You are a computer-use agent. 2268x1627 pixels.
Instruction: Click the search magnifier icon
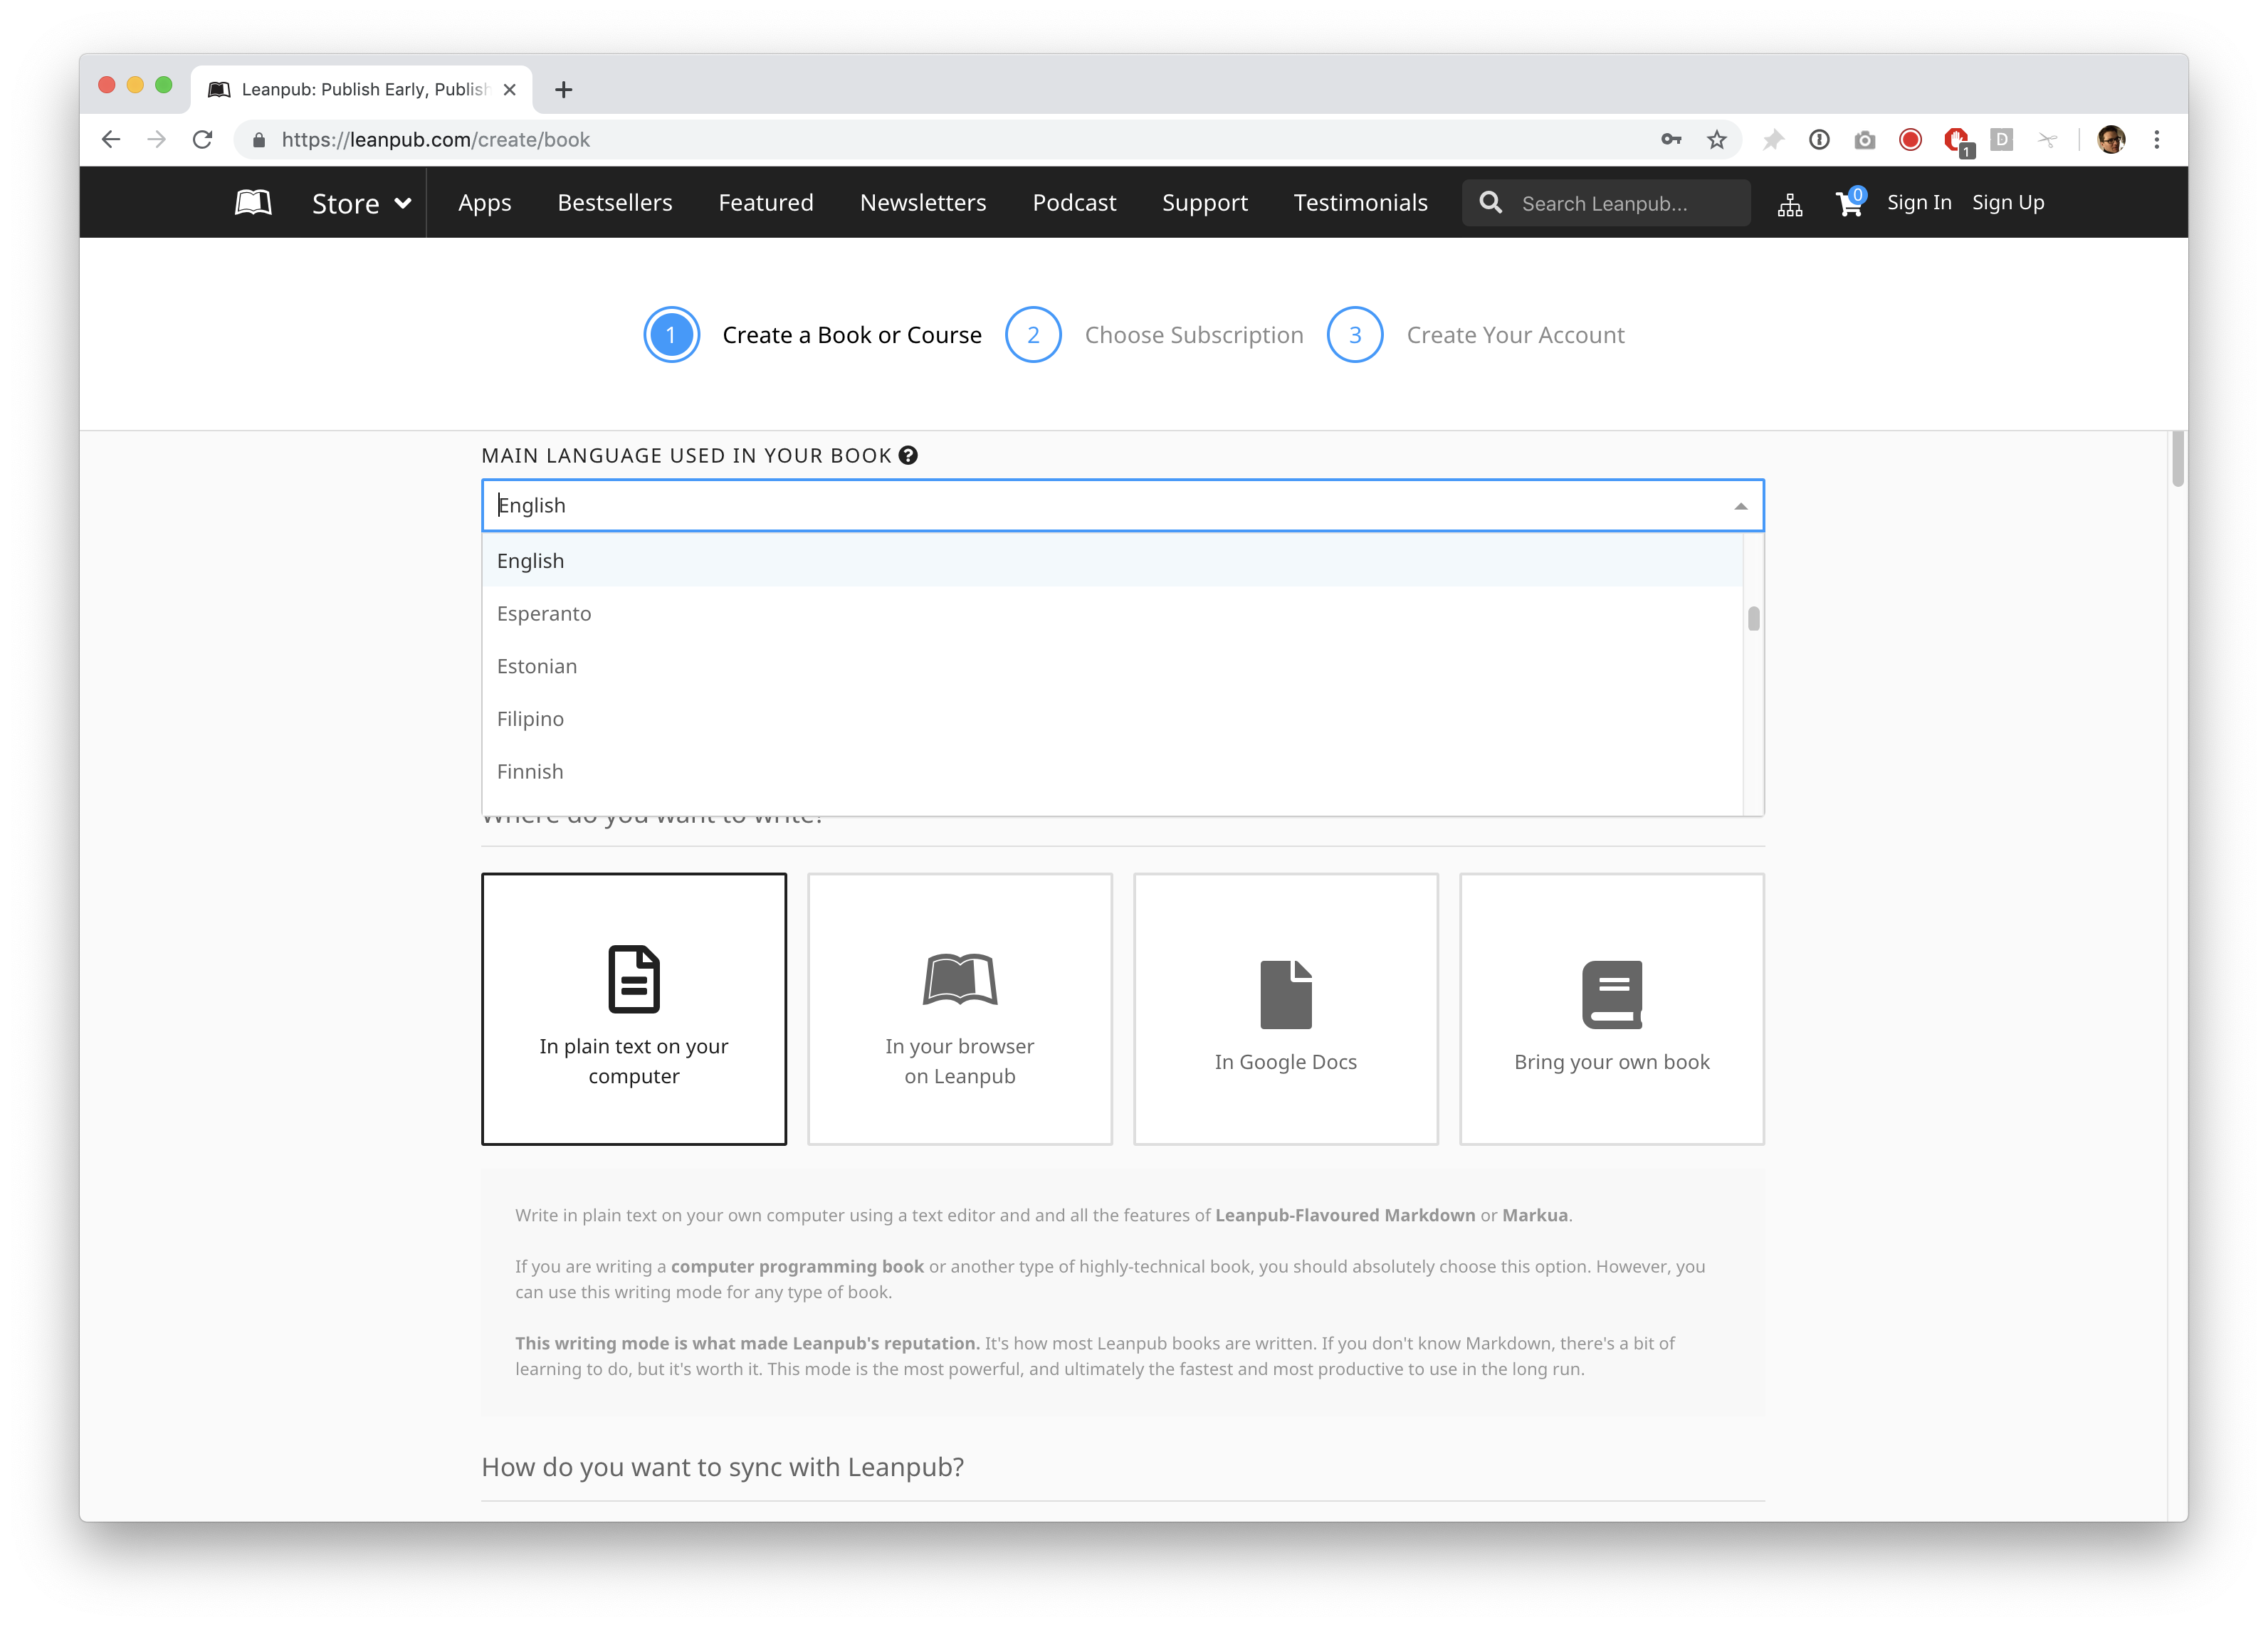(x=1490, y=203)
